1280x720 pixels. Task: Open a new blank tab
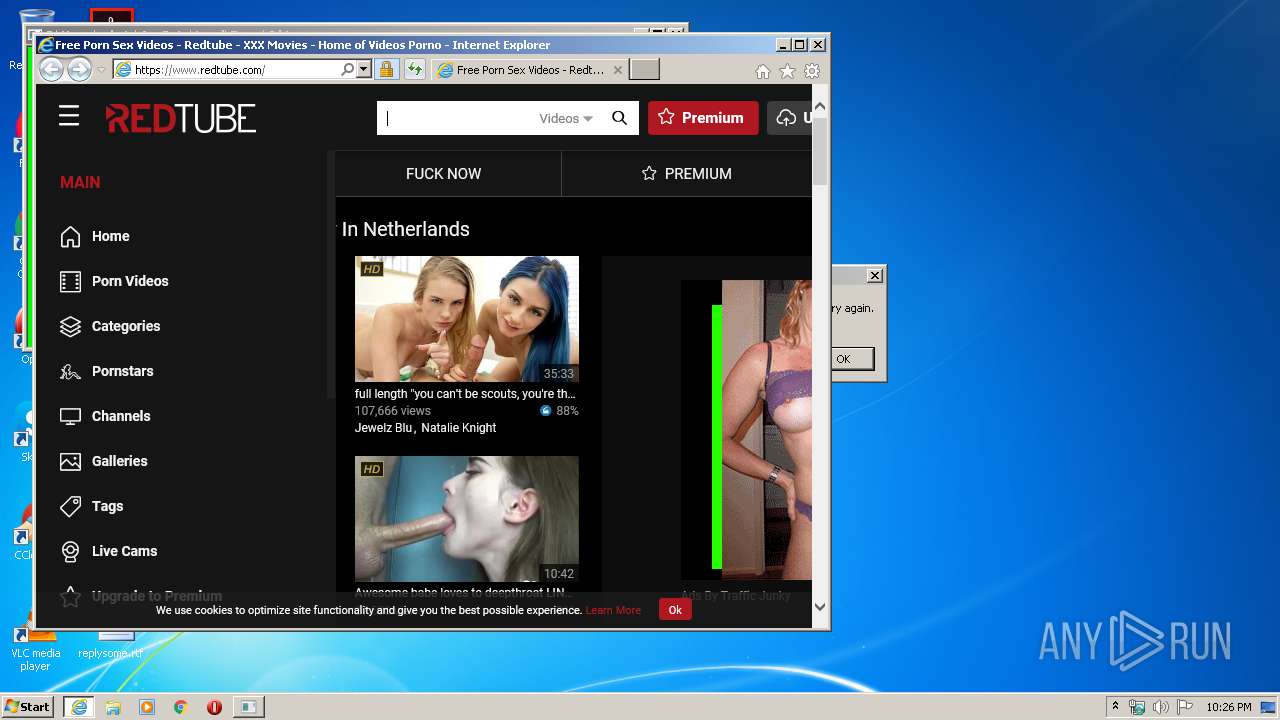[x=644, y=70]
